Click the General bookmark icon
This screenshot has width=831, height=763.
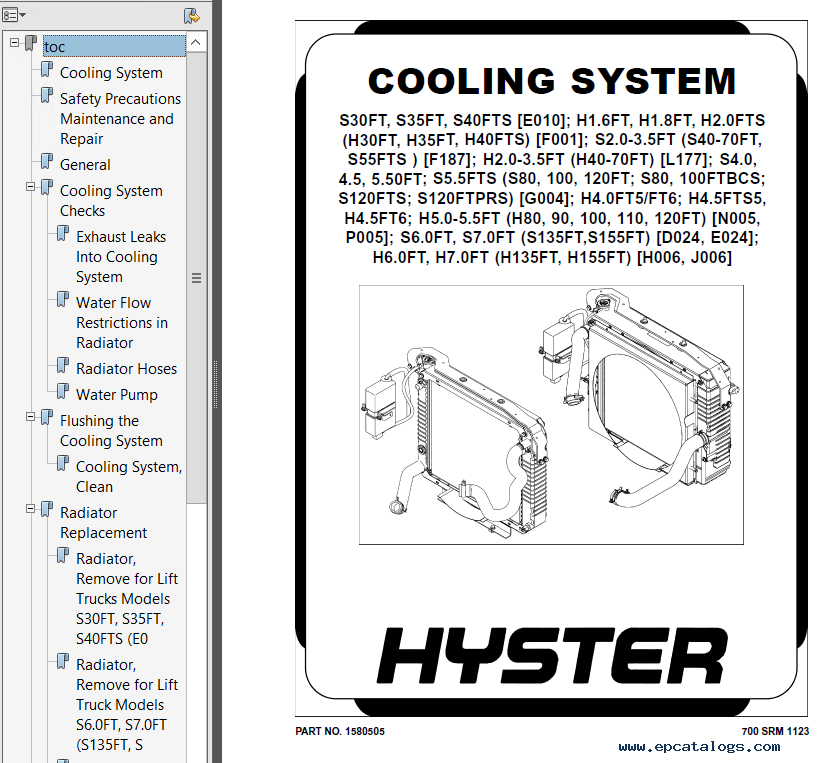point(47,161)
